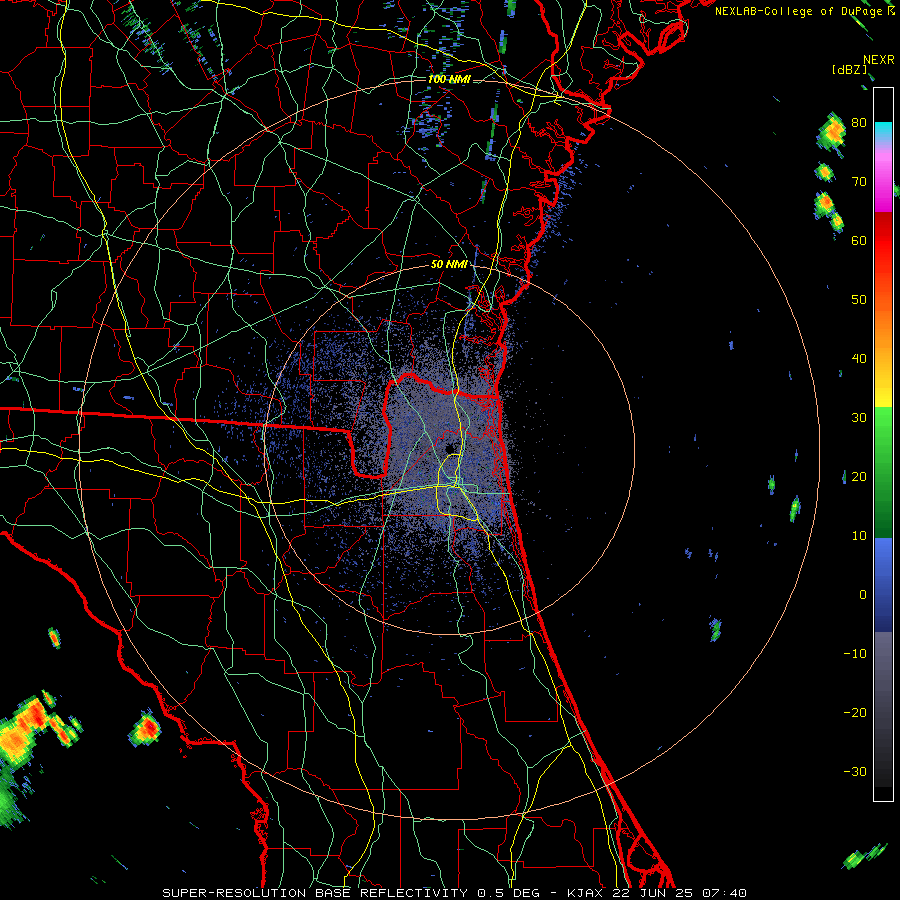This screenshot has width=900, height=900.
Task: Click the 50 NMI range ring label
Action: [x=449, y=265]
